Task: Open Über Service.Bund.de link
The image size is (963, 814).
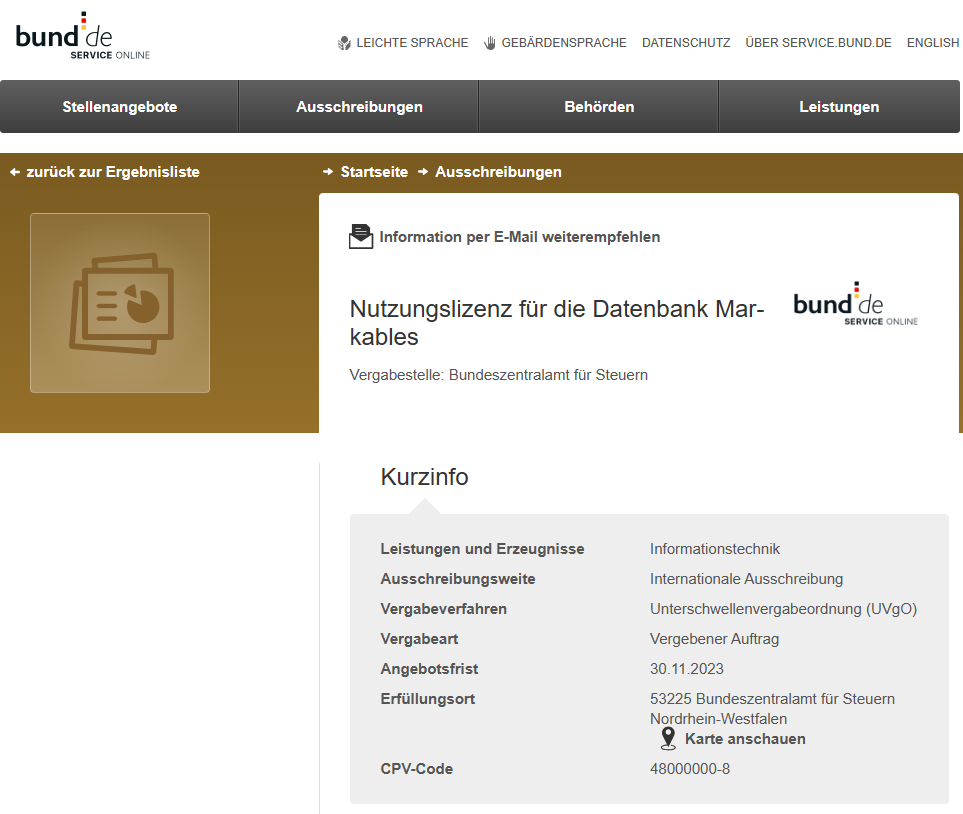Action: click(x=818, y=43)
